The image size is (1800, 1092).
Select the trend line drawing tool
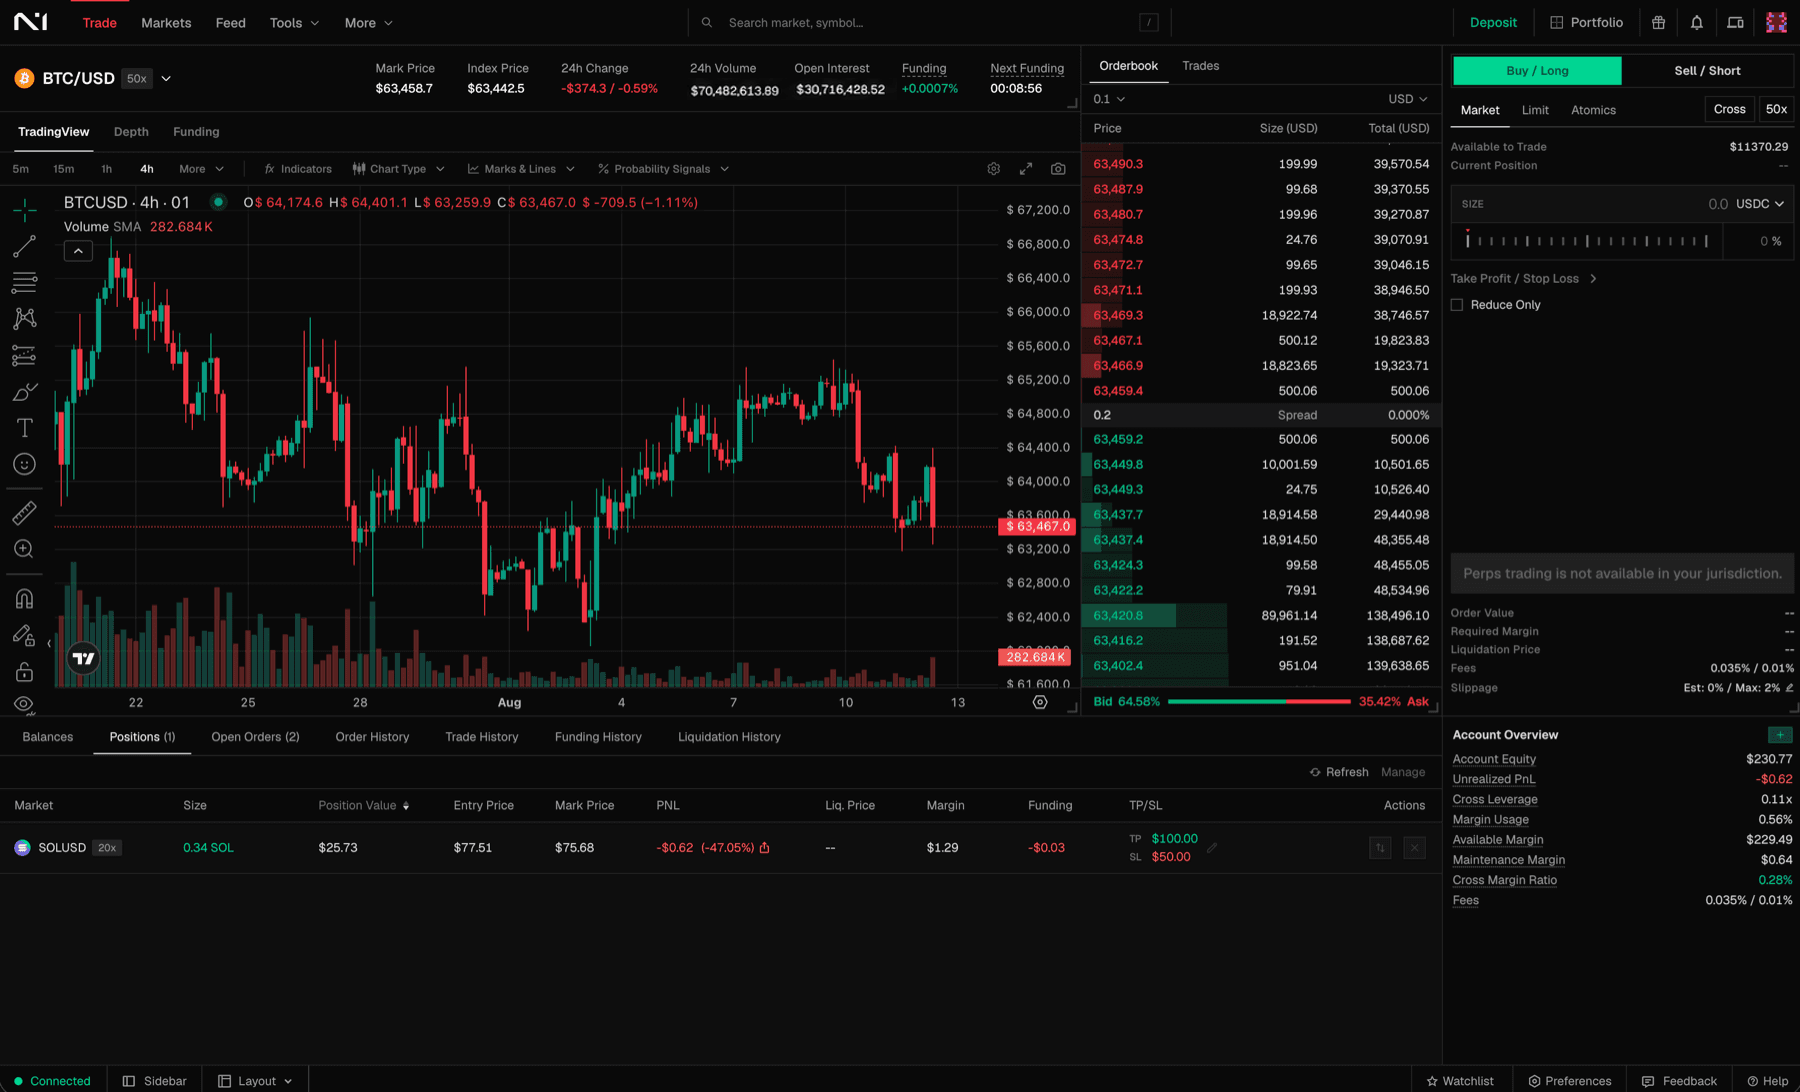tap(25, 246)
